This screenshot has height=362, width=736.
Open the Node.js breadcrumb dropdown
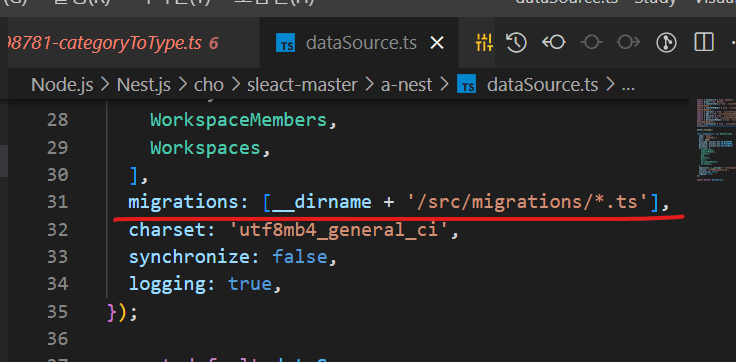point(62,85)
